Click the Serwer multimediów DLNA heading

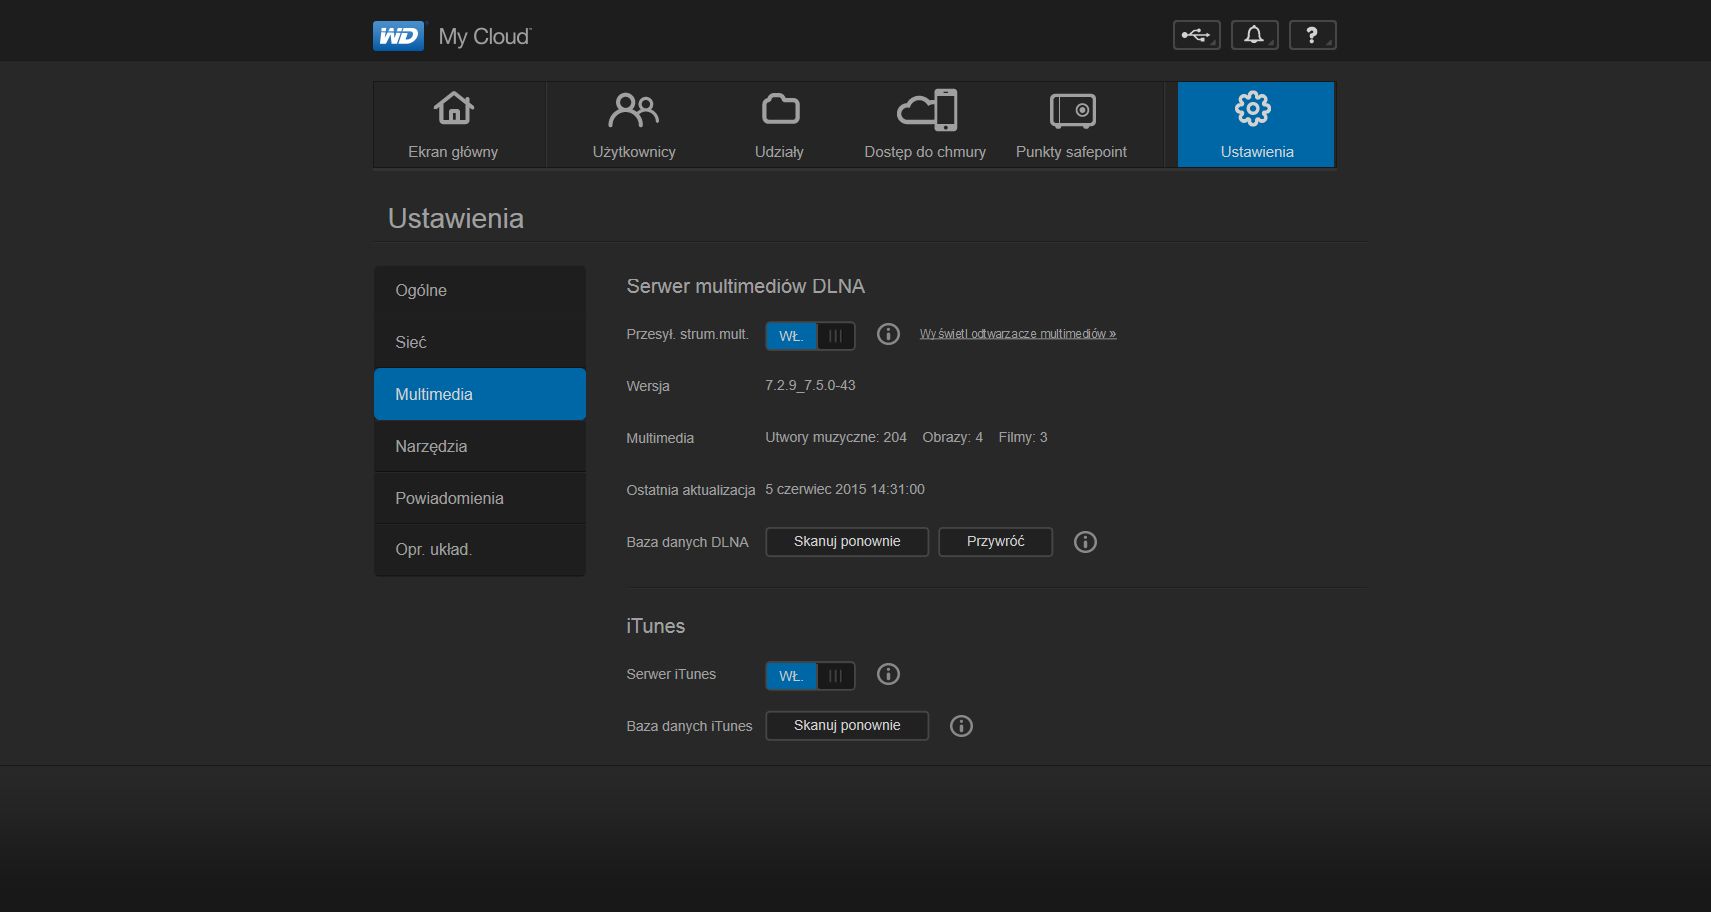click(745, 286)
